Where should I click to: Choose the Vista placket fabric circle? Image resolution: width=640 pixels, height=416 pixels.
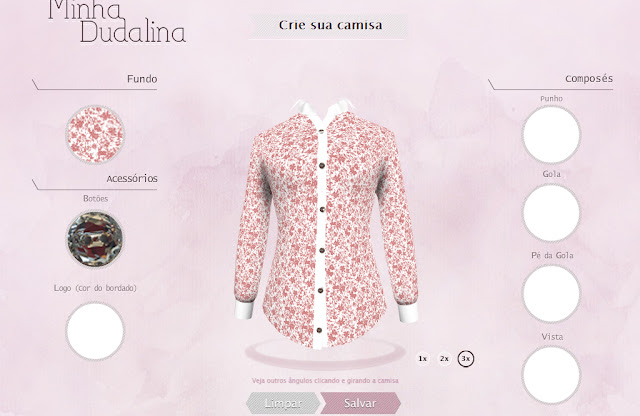(551, 375)
